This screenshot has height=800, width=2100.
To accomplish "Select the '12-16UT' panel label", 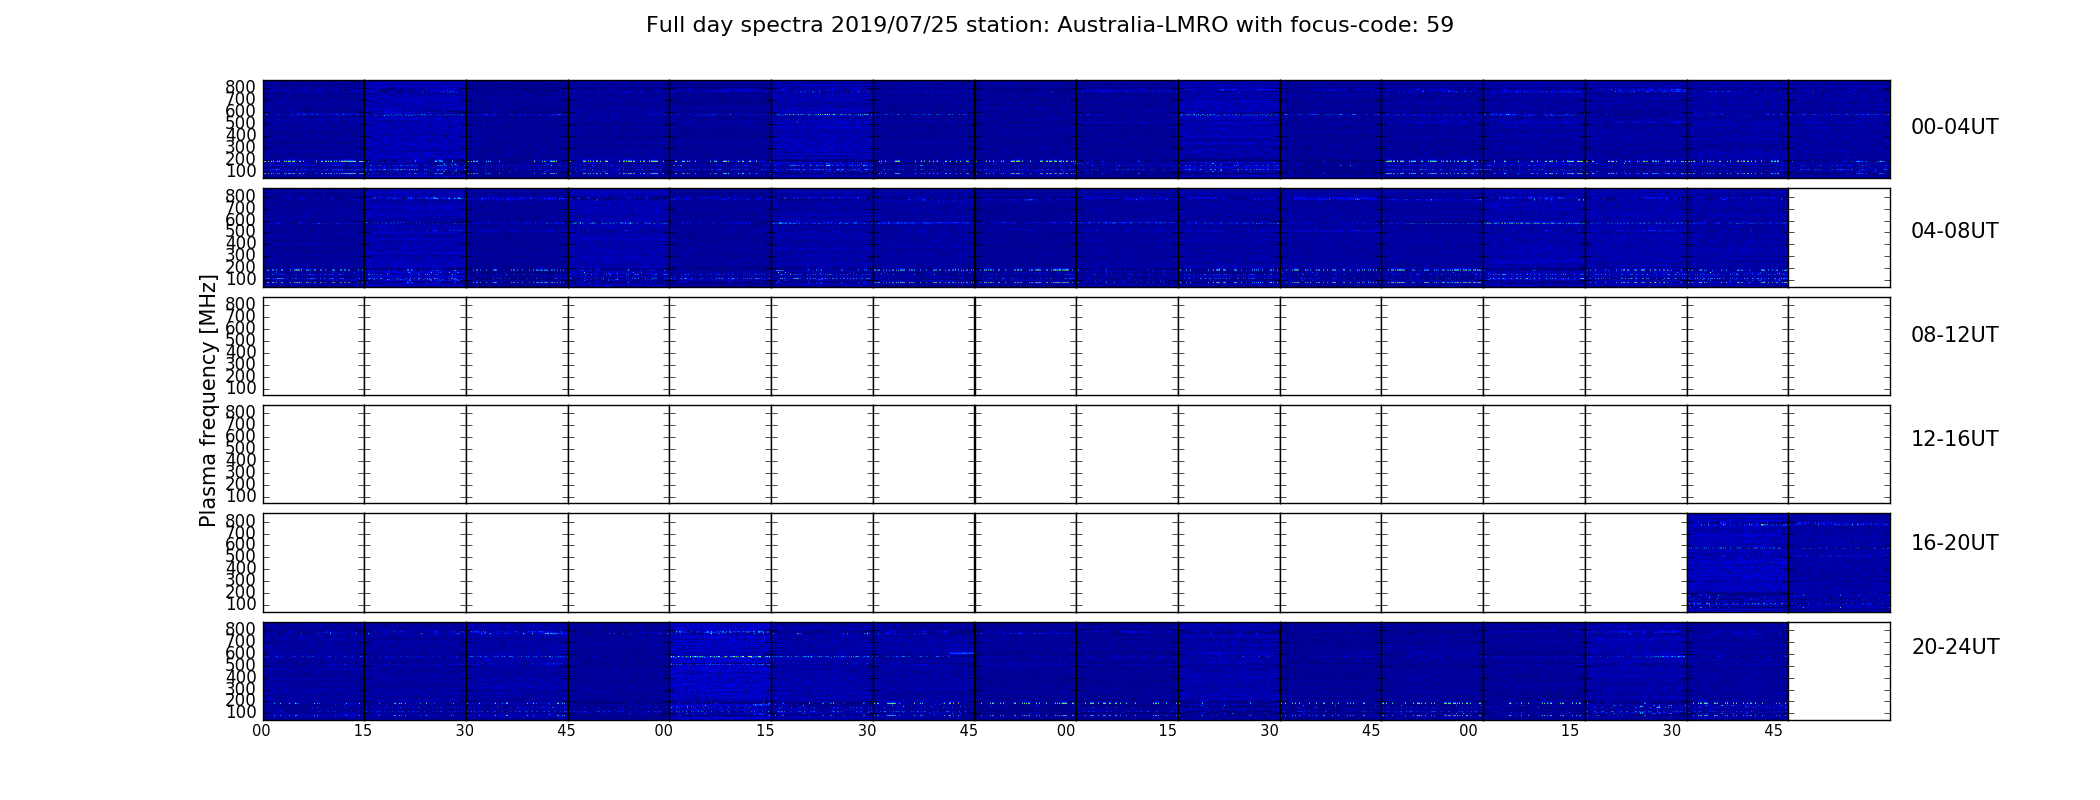I will point(1954,439).
